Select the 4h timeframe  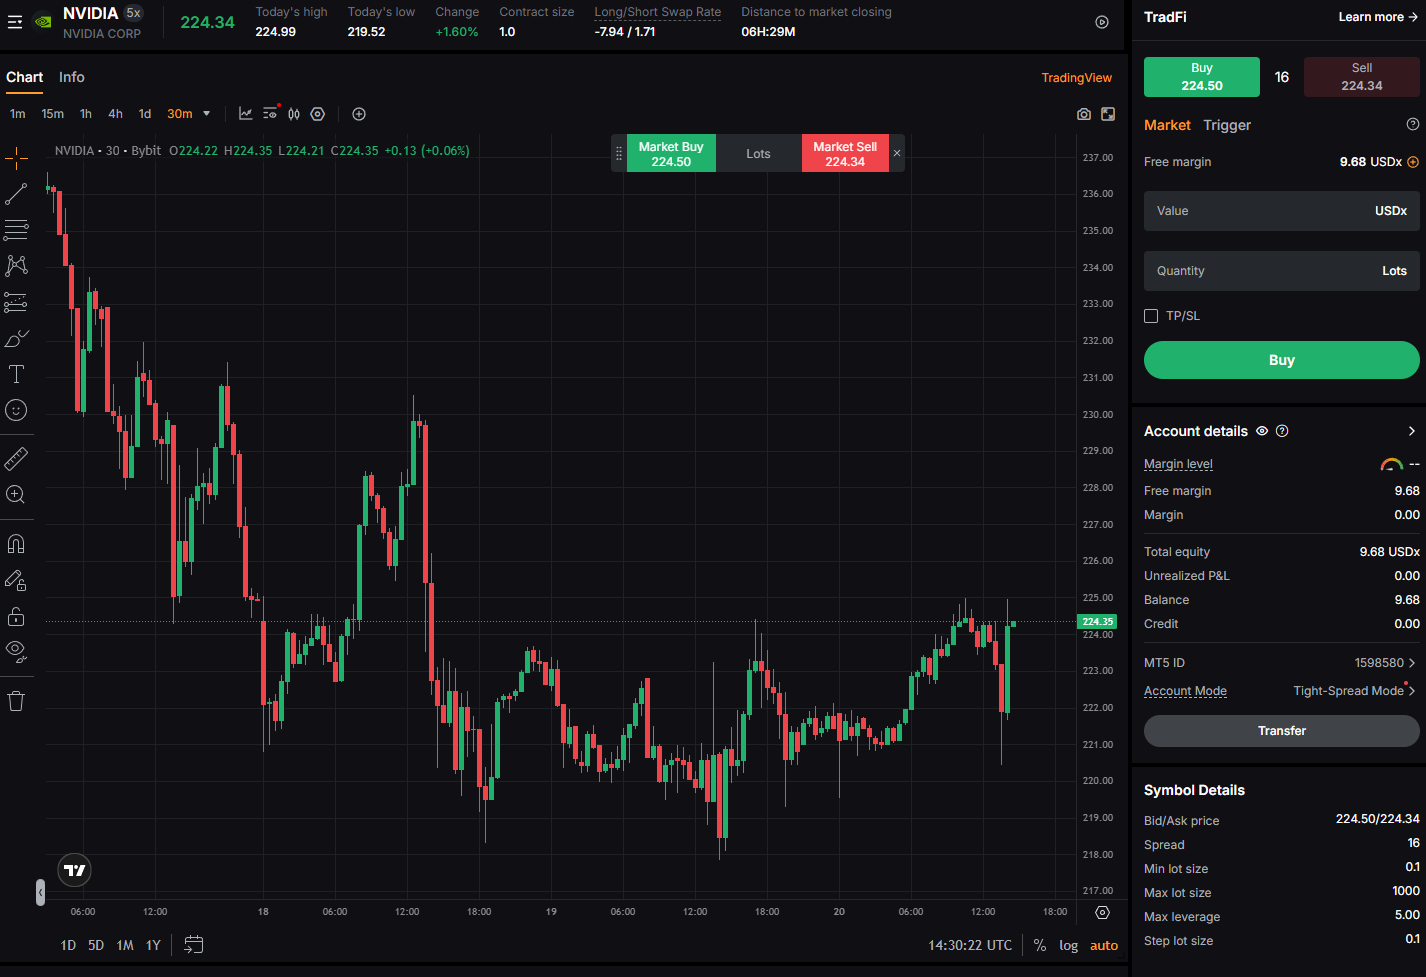pyautogui.click(x=116, y=114)
